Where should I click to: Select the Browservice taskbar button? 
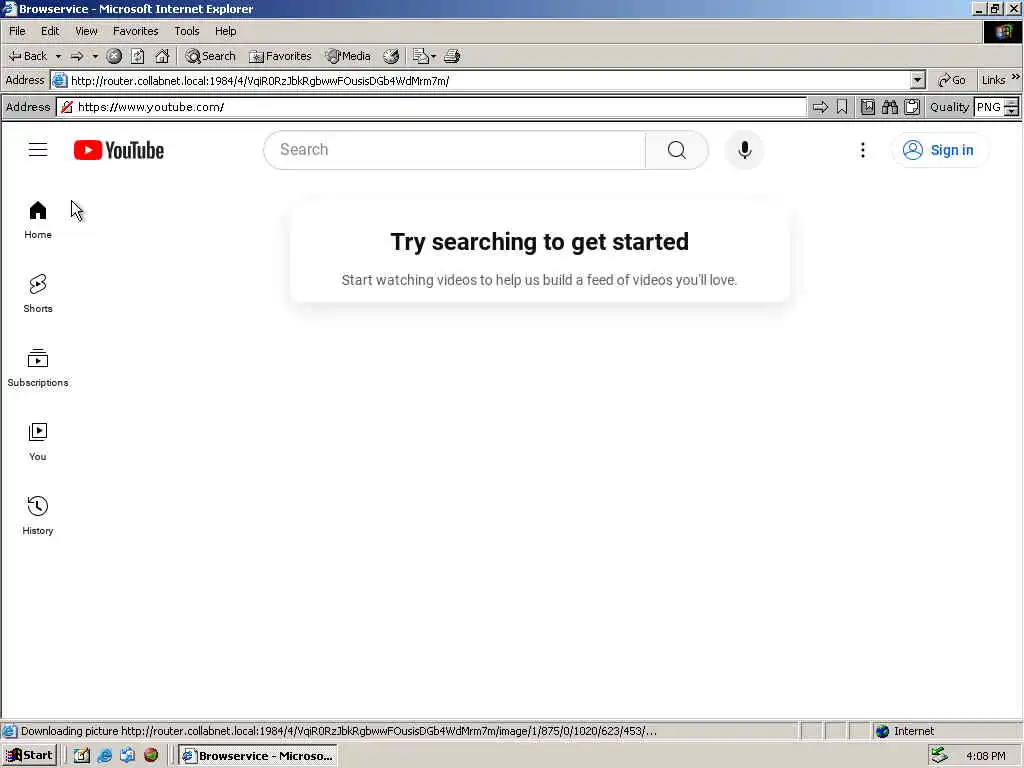coord(258,756)
